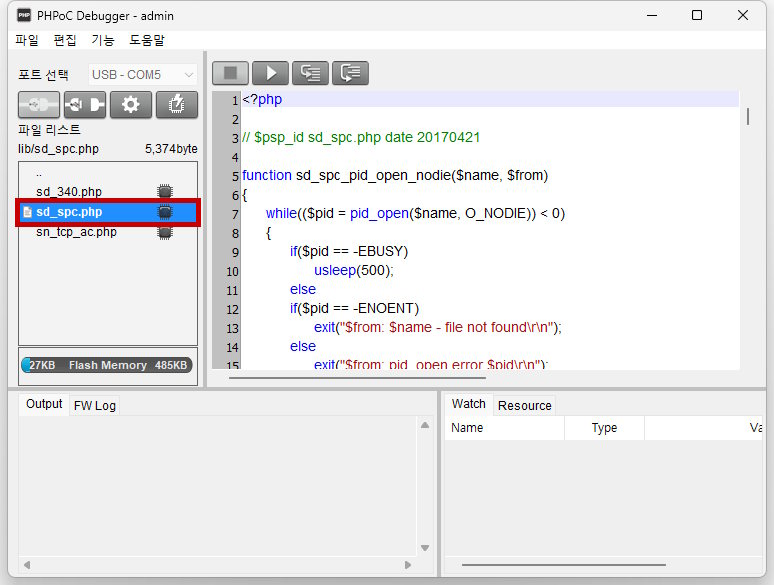Switch to the Output tab

coord(44,404)
